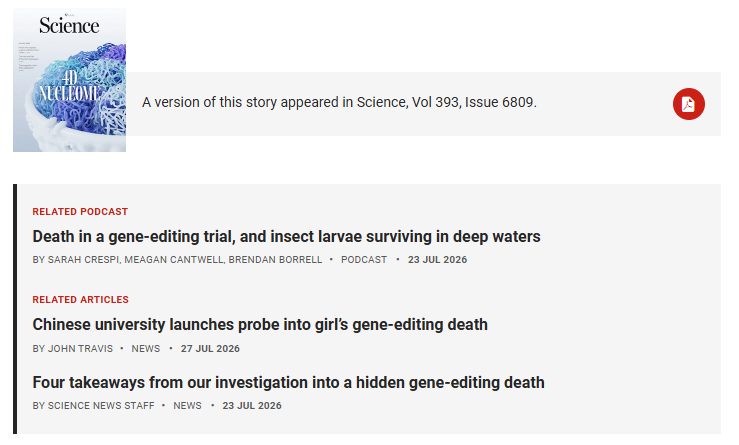Select author Sarah Crespi
The width and height of the screenshot is (739, 445).
83,260
